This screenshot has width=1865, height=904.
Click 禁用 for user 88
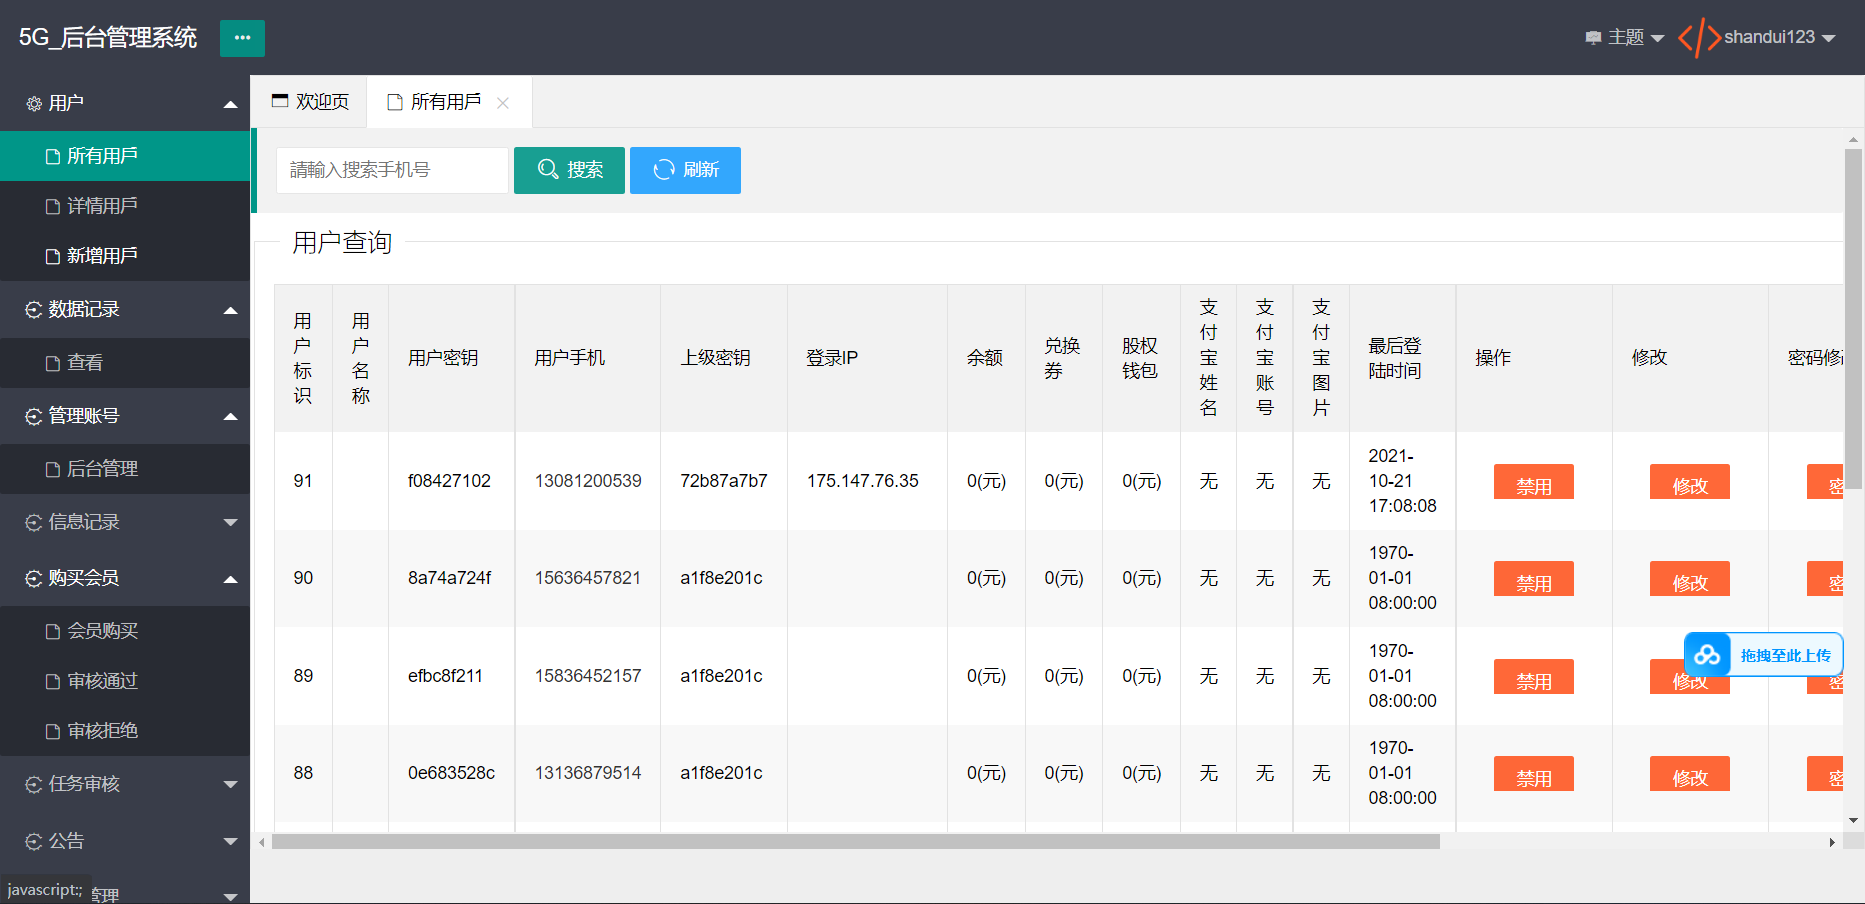1533,774
